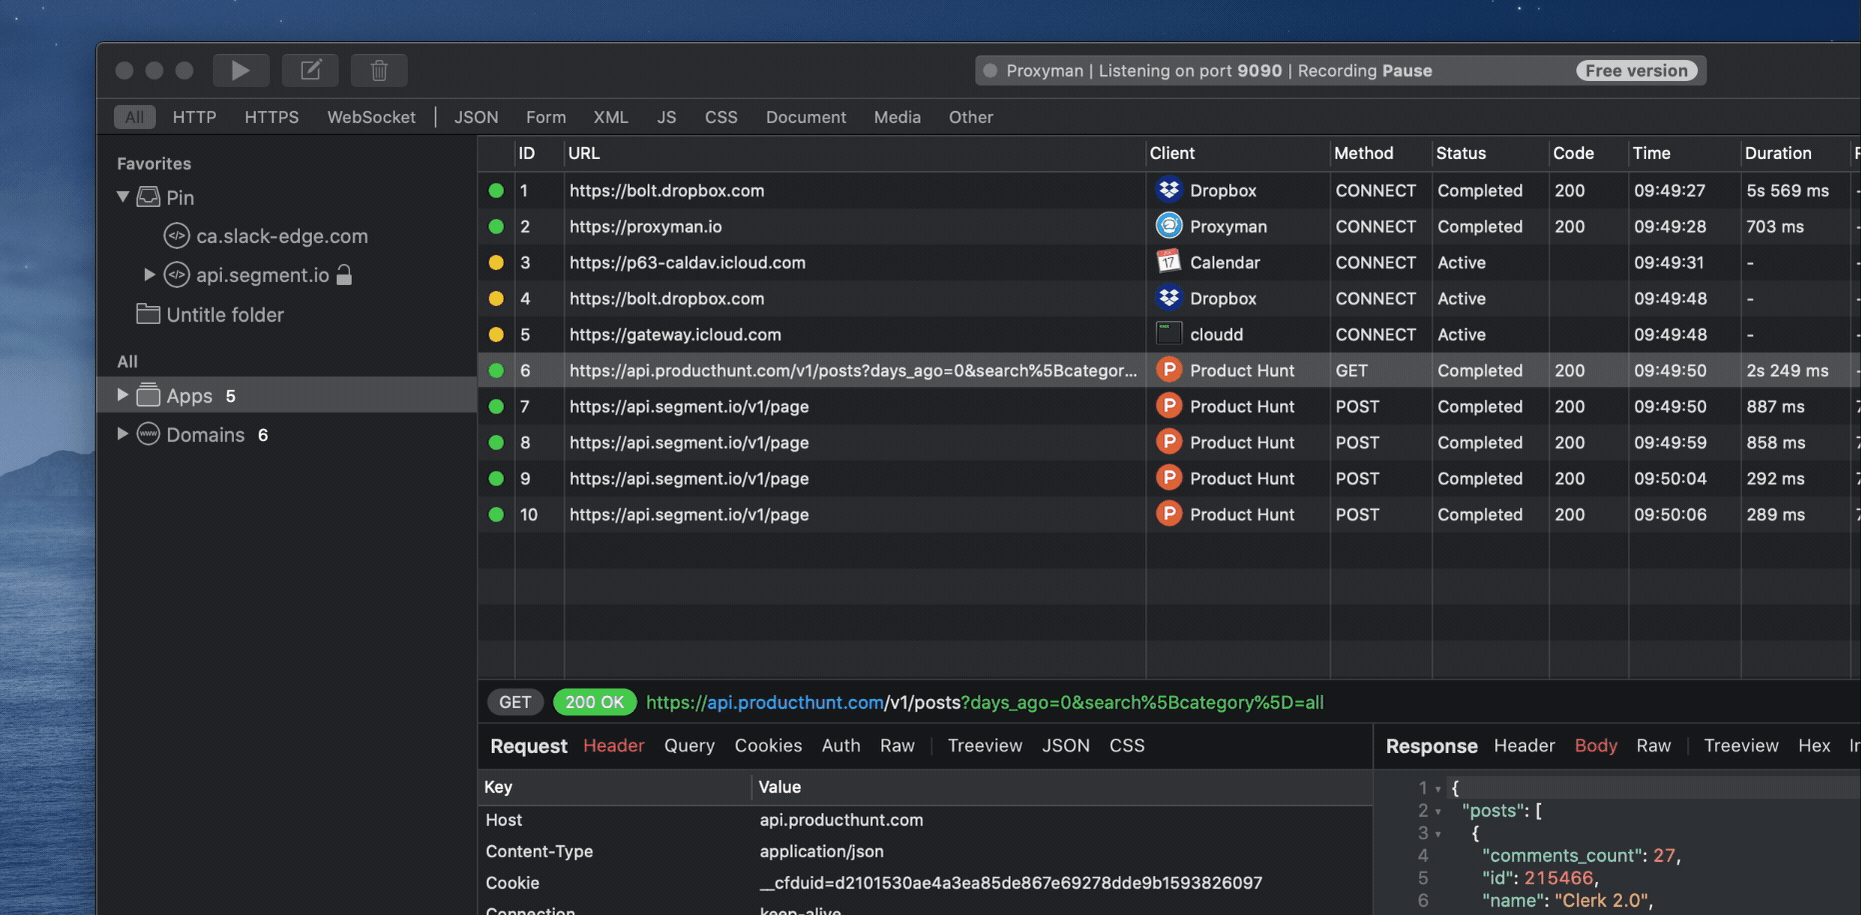
Task: Click the Untitle folder icon
Action: (x=148, y=314)
